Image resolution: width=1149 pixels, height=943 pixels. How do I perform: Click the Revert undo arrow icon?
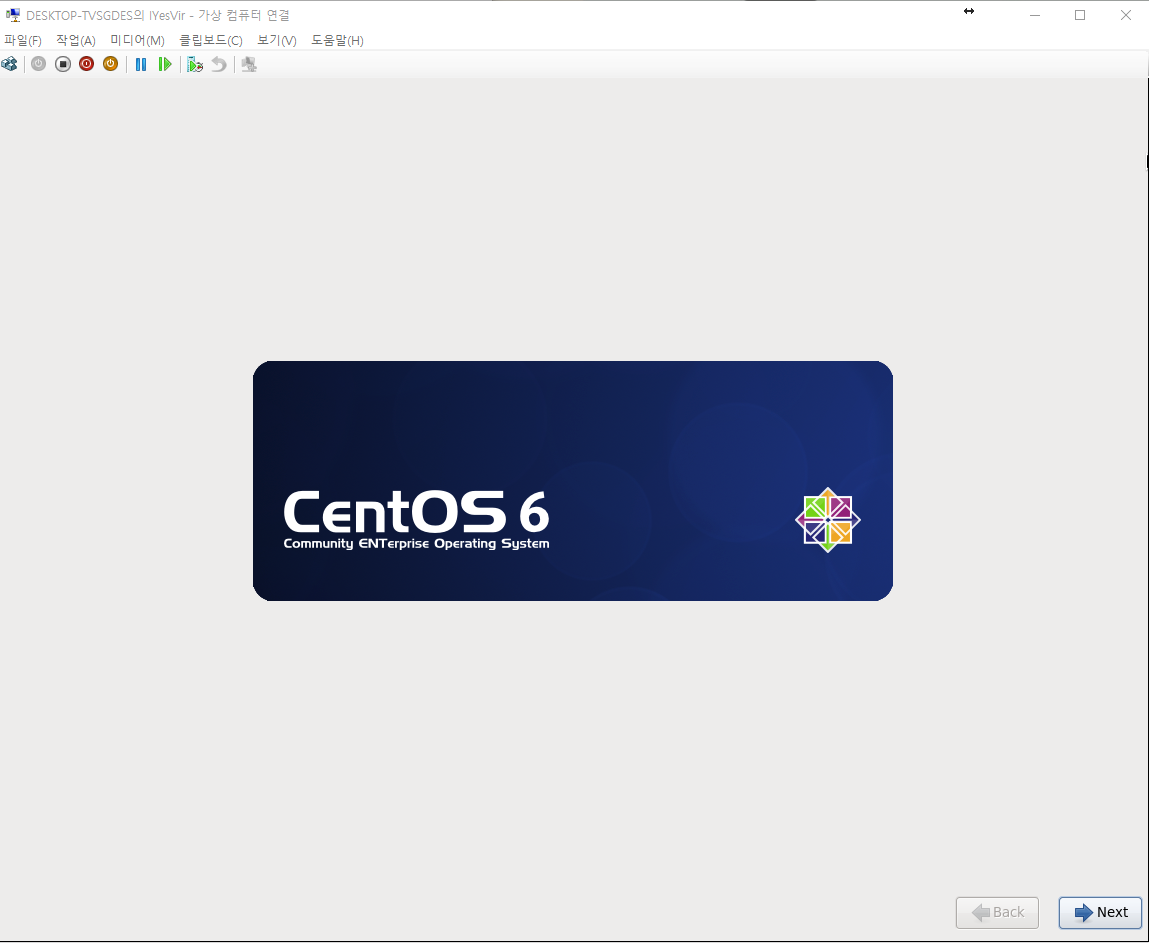tap(218, 64)
